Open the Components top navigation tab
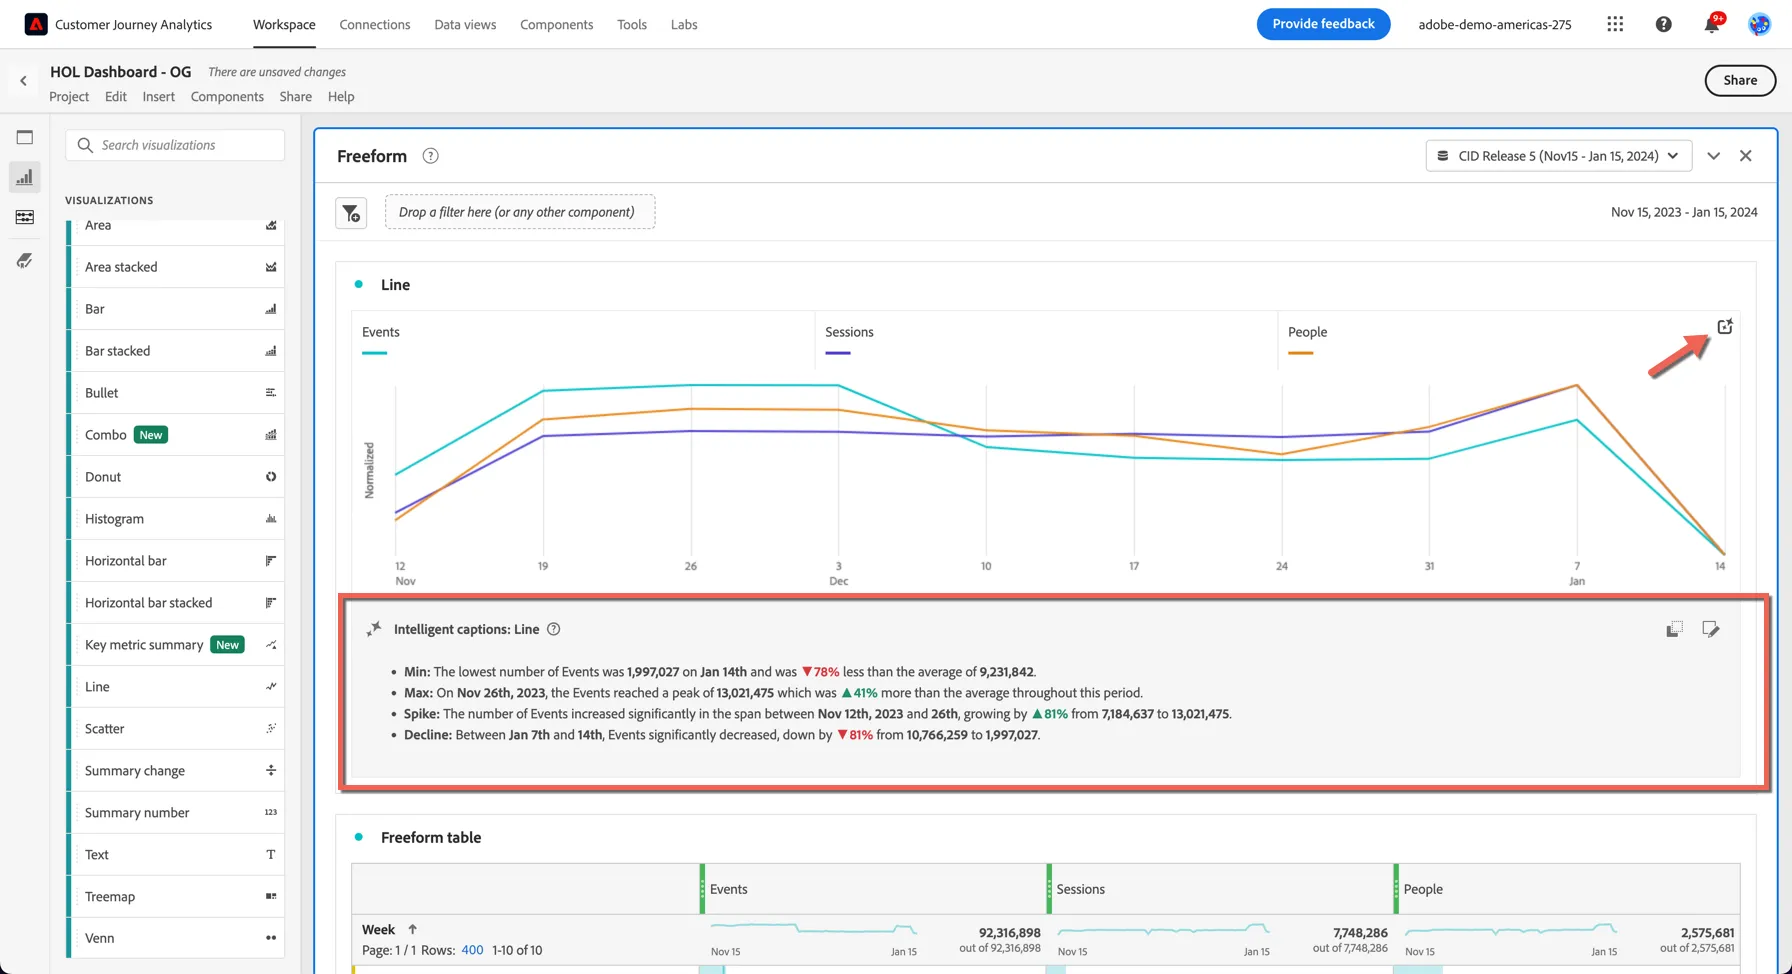This screenshot has height=974, width=1792. [x=556, y=24]
